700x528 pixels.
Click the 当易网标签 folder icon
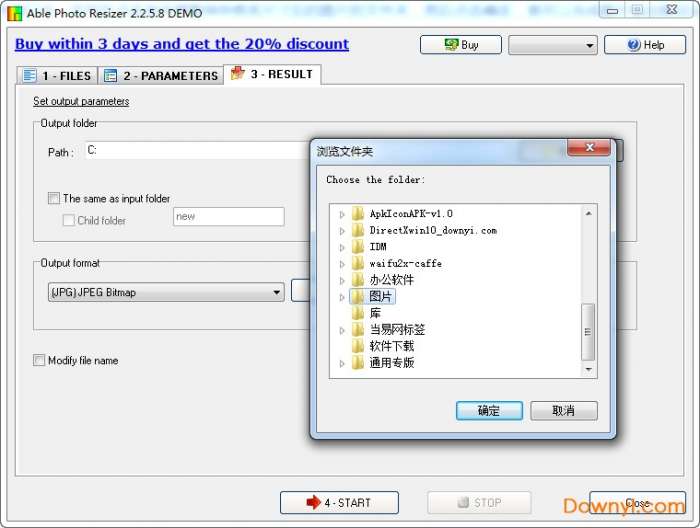pyautogui.click(x=358, y=329)
